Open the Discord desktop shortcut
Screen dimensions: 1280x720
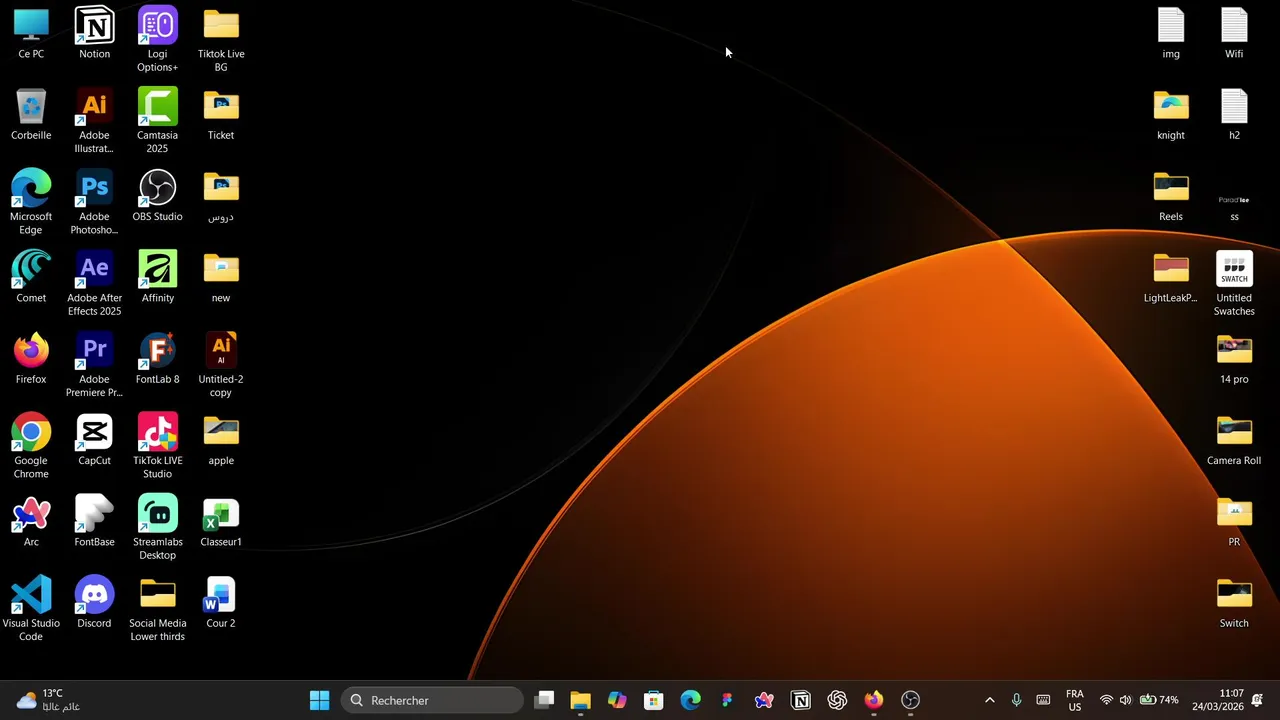(x=94, y=601)
